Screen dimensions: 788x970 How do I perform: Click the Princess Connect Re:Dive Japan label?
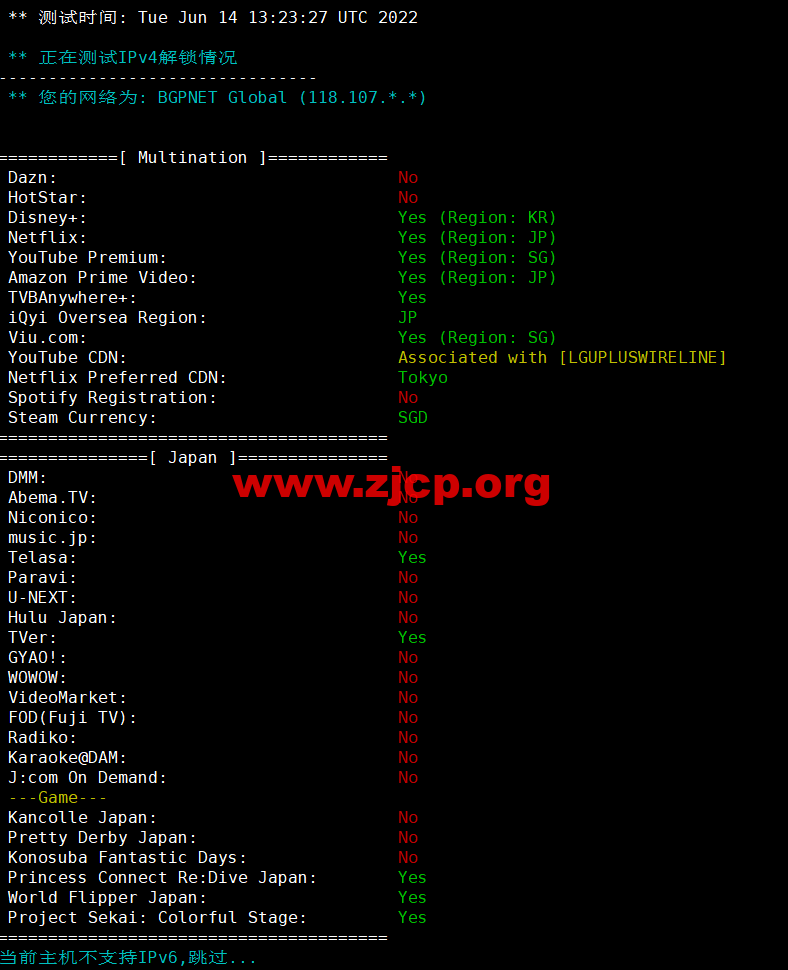click(162, 877)
